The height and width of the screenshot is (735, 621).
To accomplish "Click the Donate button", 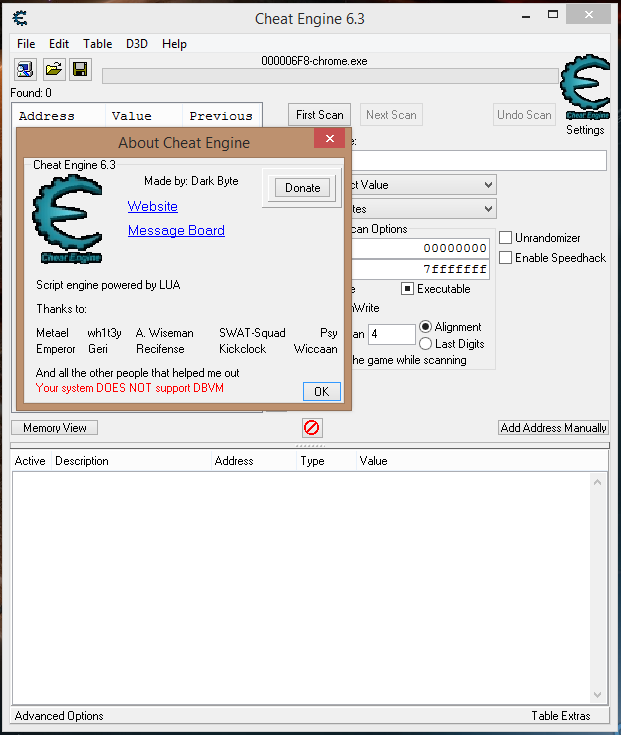I will coord(302,188).
